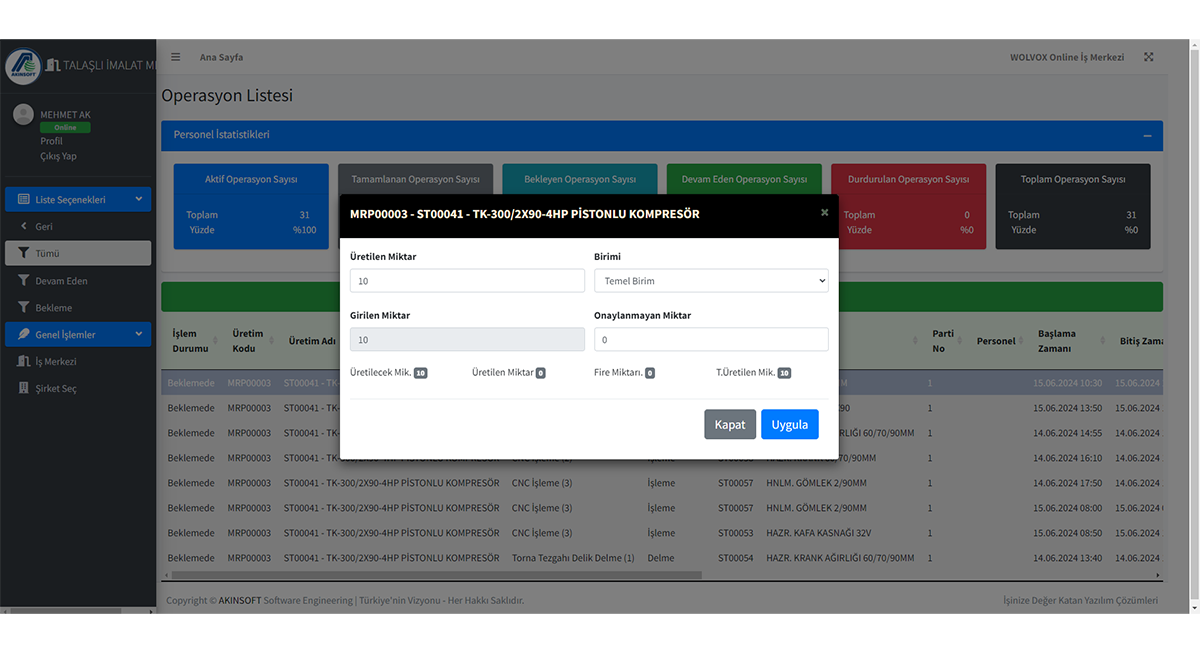Open Şirket Seç from the sidebar
This screenshot has width=1200, height=653.
click(55, 389)
